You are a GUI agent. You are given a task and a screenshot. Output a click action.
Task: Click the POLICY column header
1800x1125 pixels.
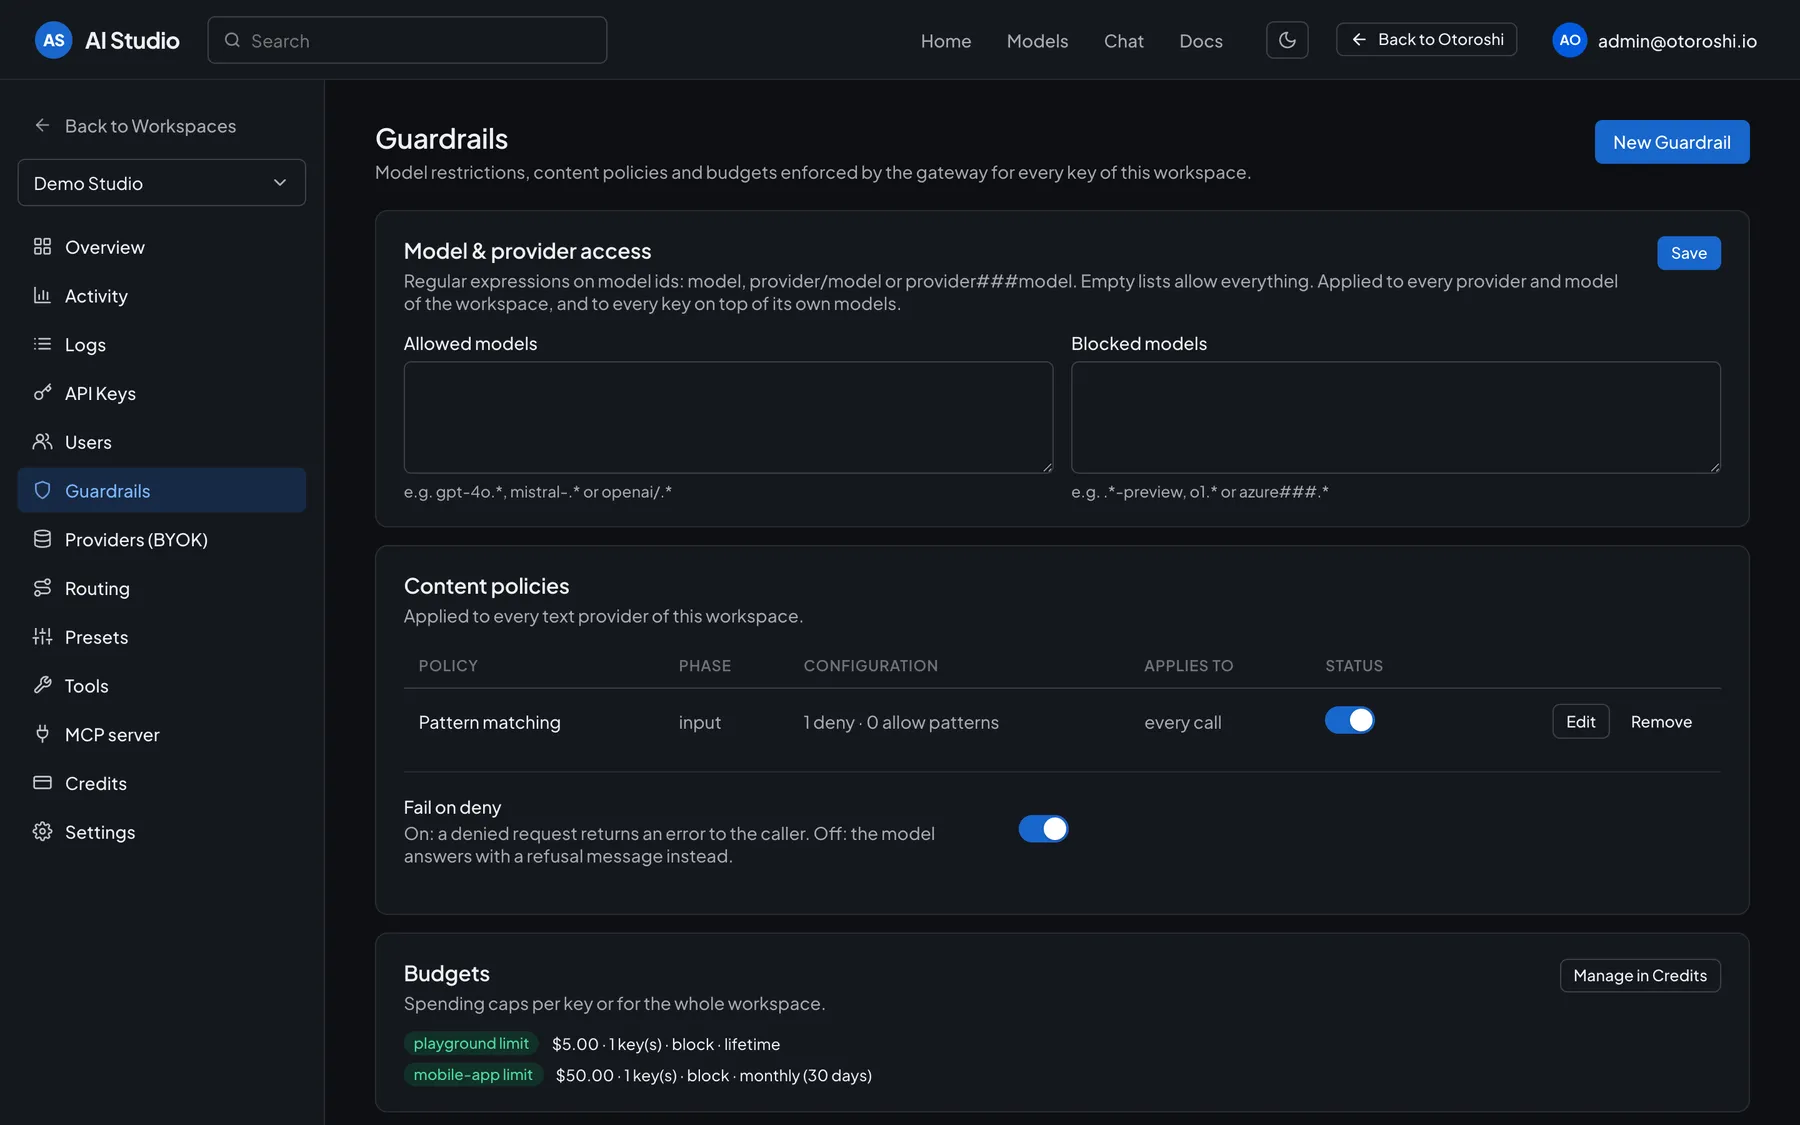(448, 666)
